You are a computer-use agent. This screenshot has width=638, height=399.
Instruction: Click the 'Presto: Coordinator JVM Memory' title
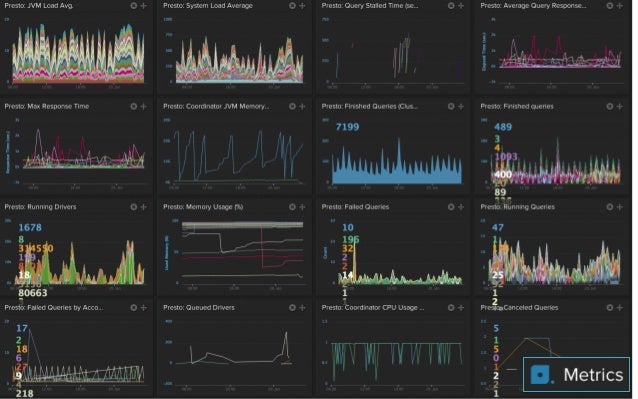tap(216, 106)
